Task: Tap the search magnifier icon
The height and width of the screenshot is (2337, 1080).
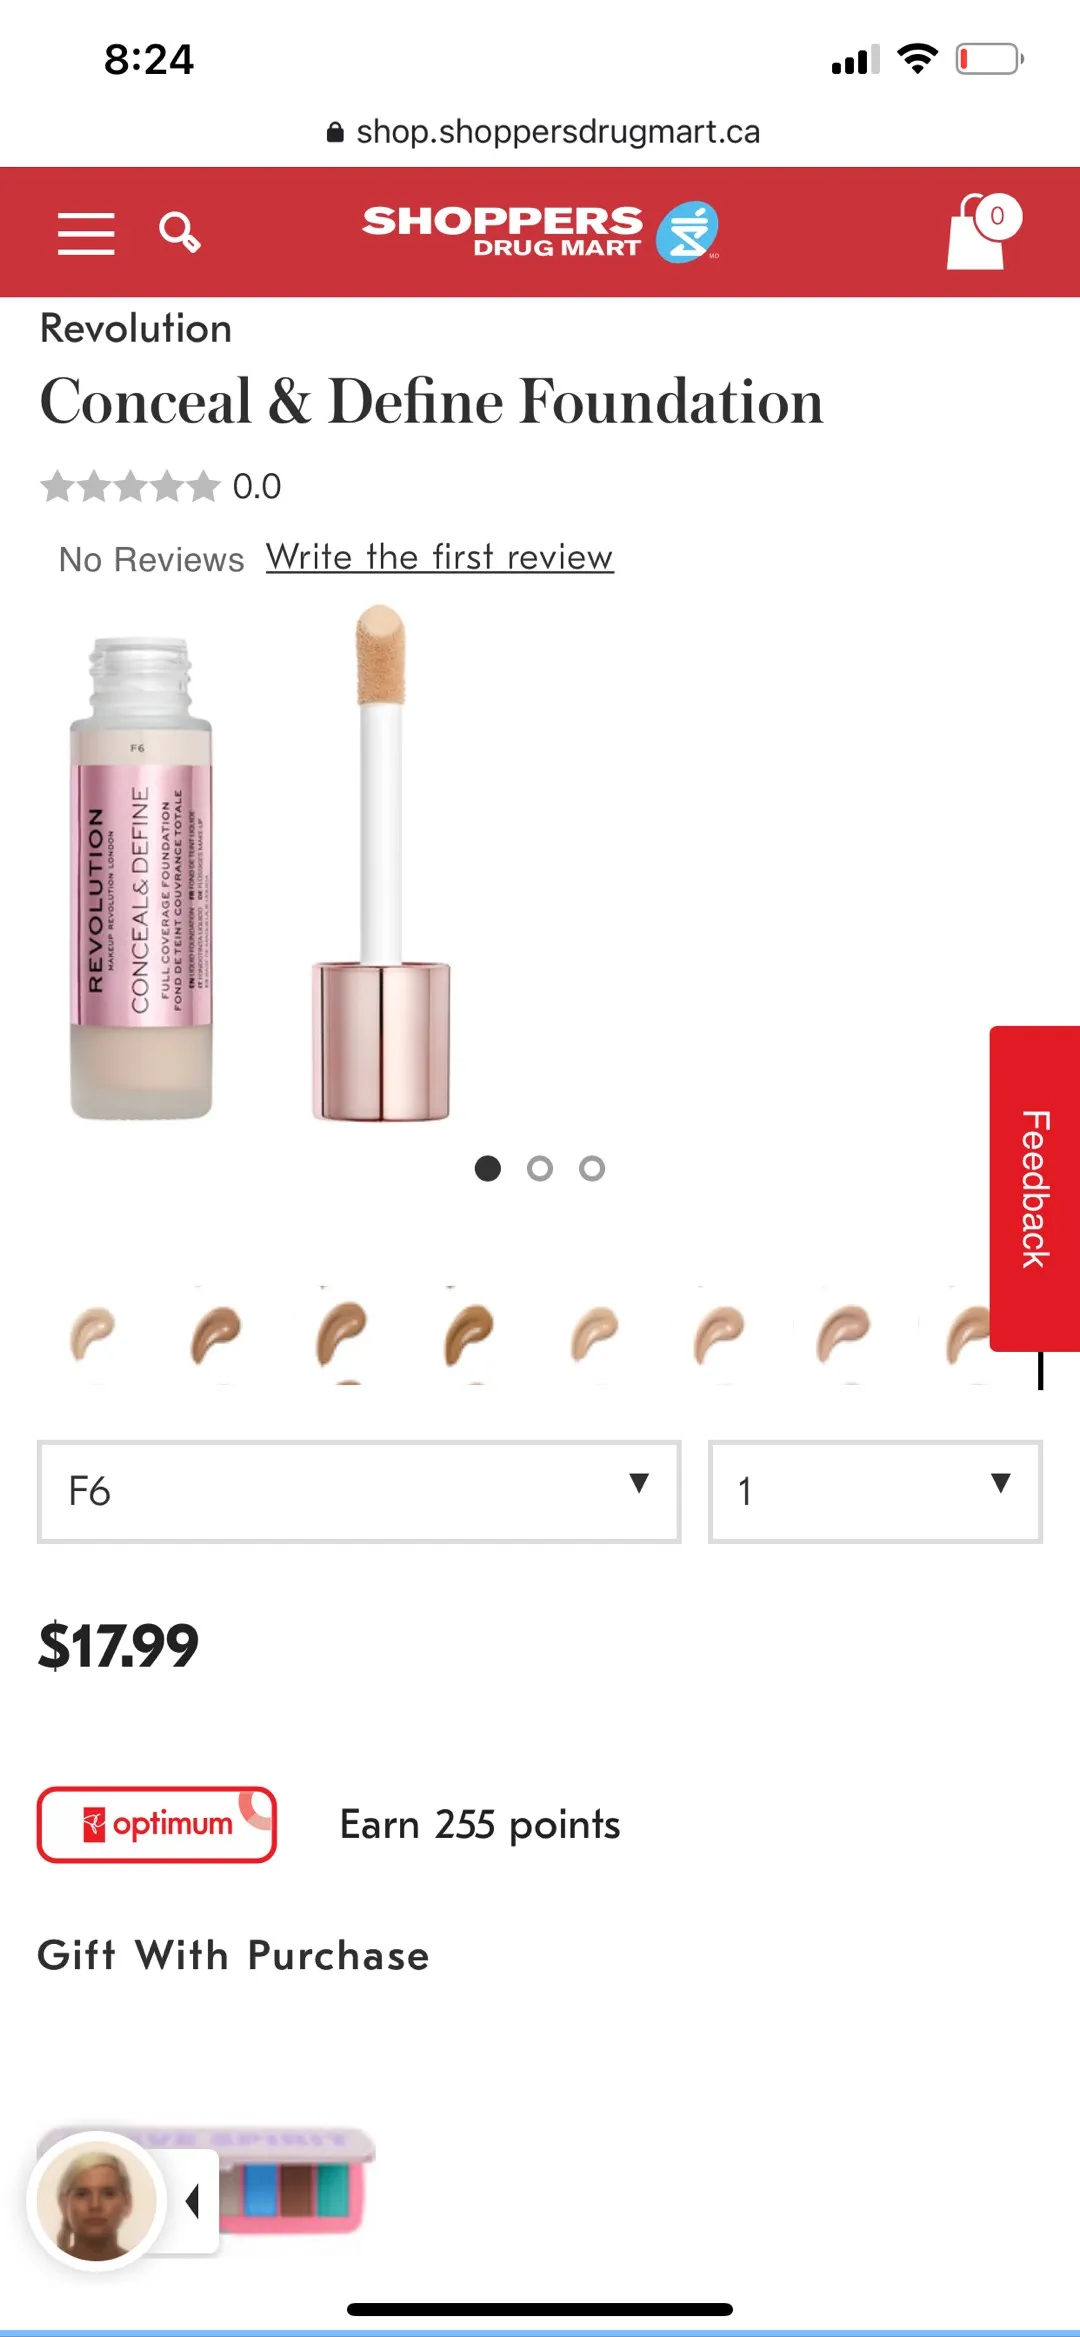Action: coord(180,232)
